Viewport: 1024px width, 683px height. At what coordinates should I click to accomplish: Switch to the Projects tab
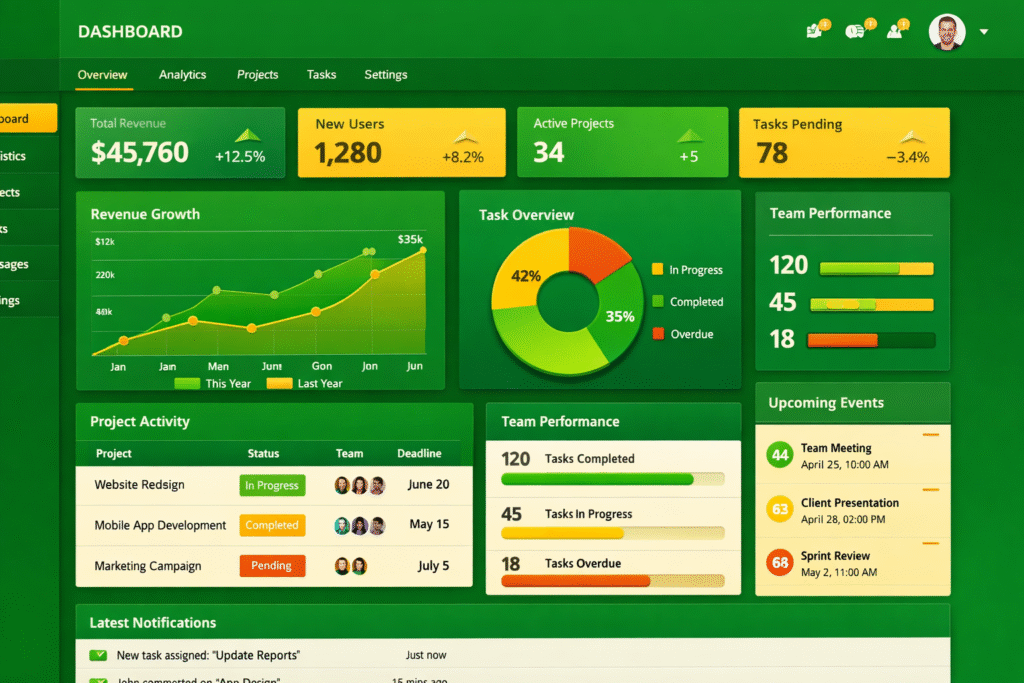click(x=257, y=75)
